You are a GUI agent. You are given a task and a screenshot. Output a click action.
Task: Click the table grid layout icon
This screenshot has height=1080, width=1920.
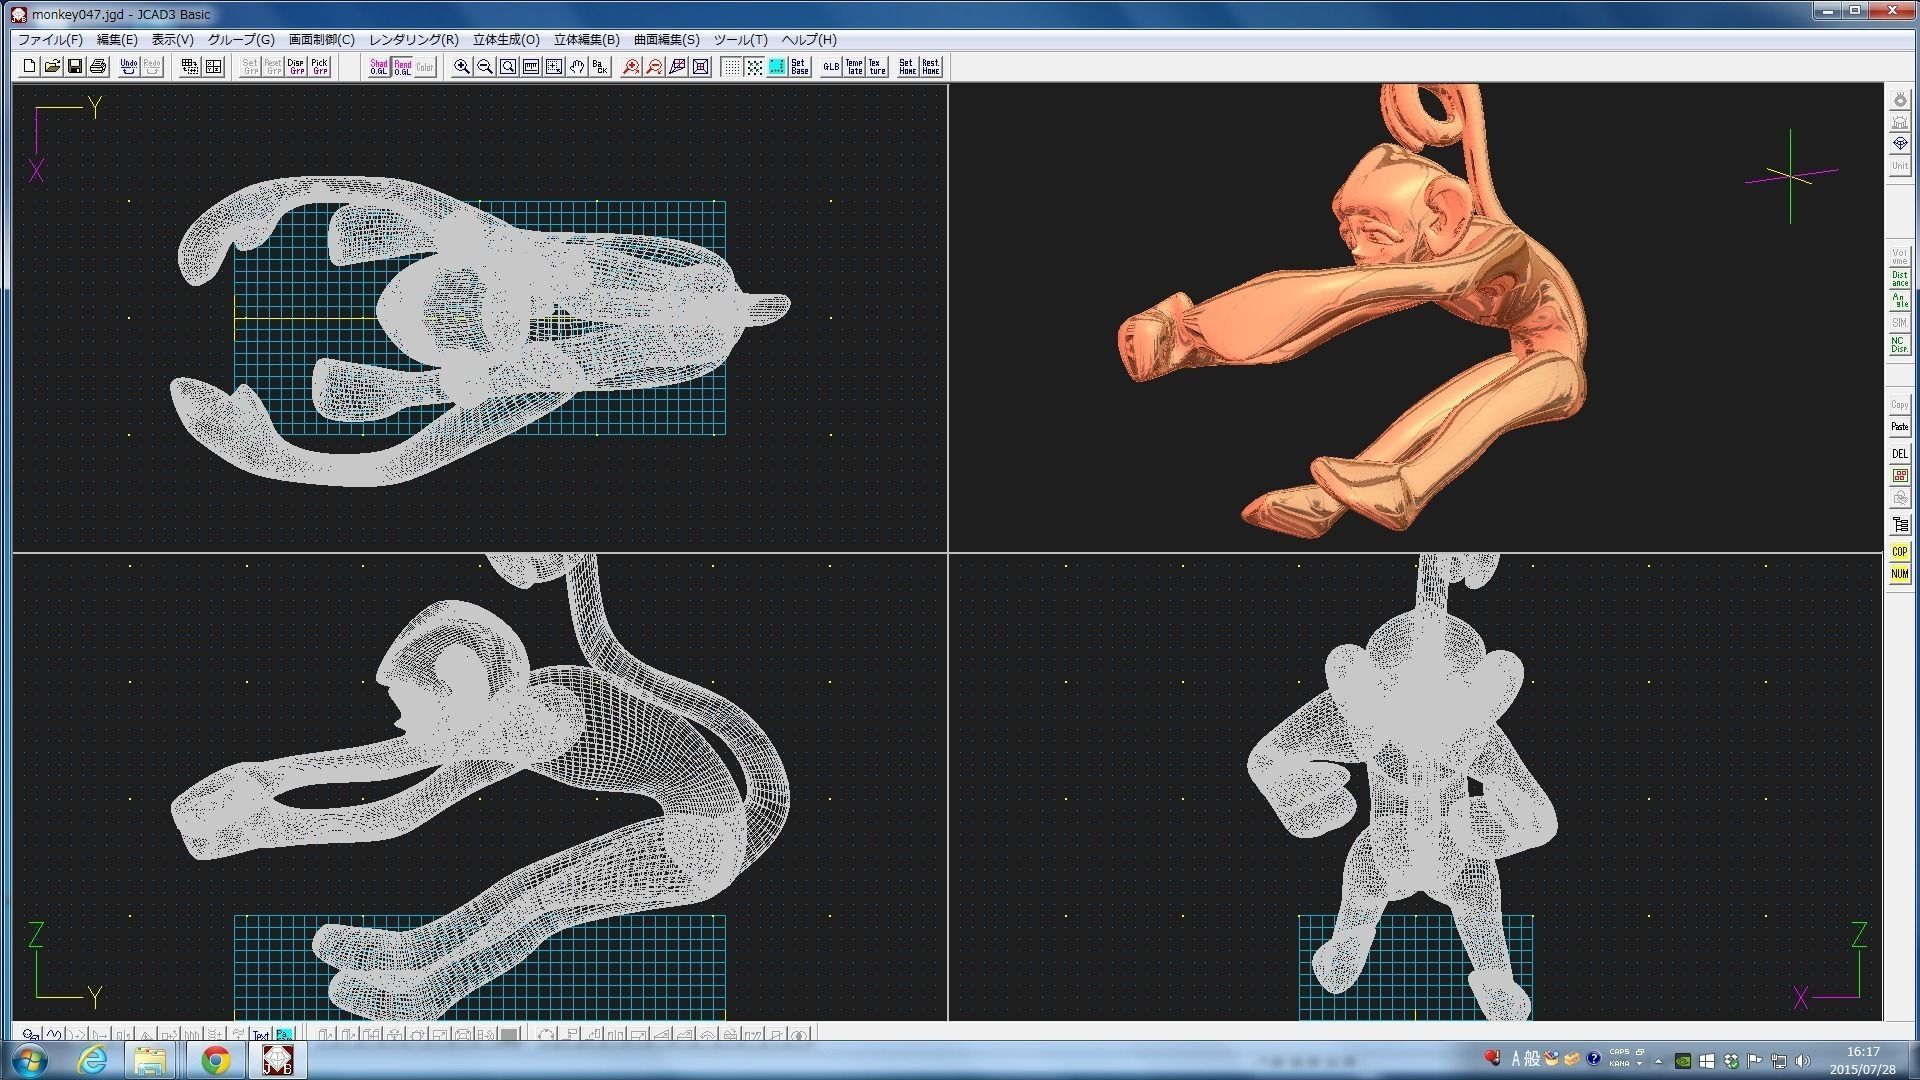[x=190, y=67]
